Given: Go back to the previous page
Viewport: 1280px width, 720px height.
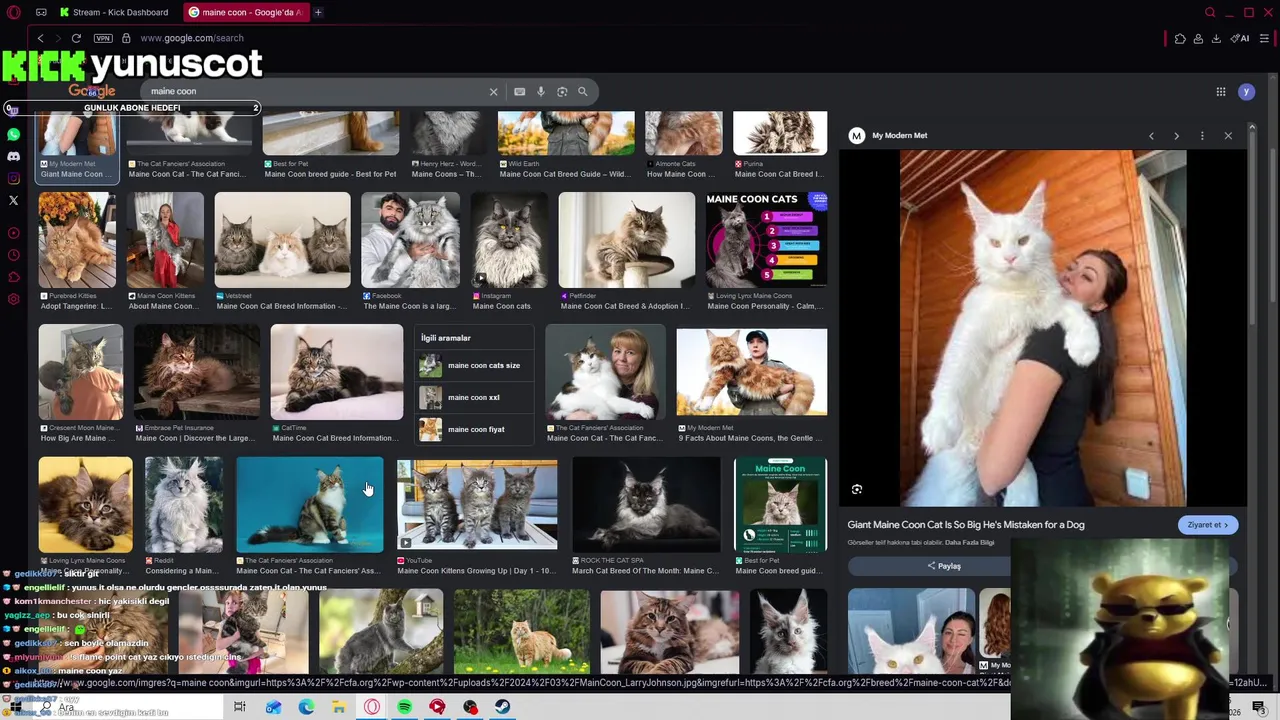Looking at the screenshot, I should coord(40,38).
